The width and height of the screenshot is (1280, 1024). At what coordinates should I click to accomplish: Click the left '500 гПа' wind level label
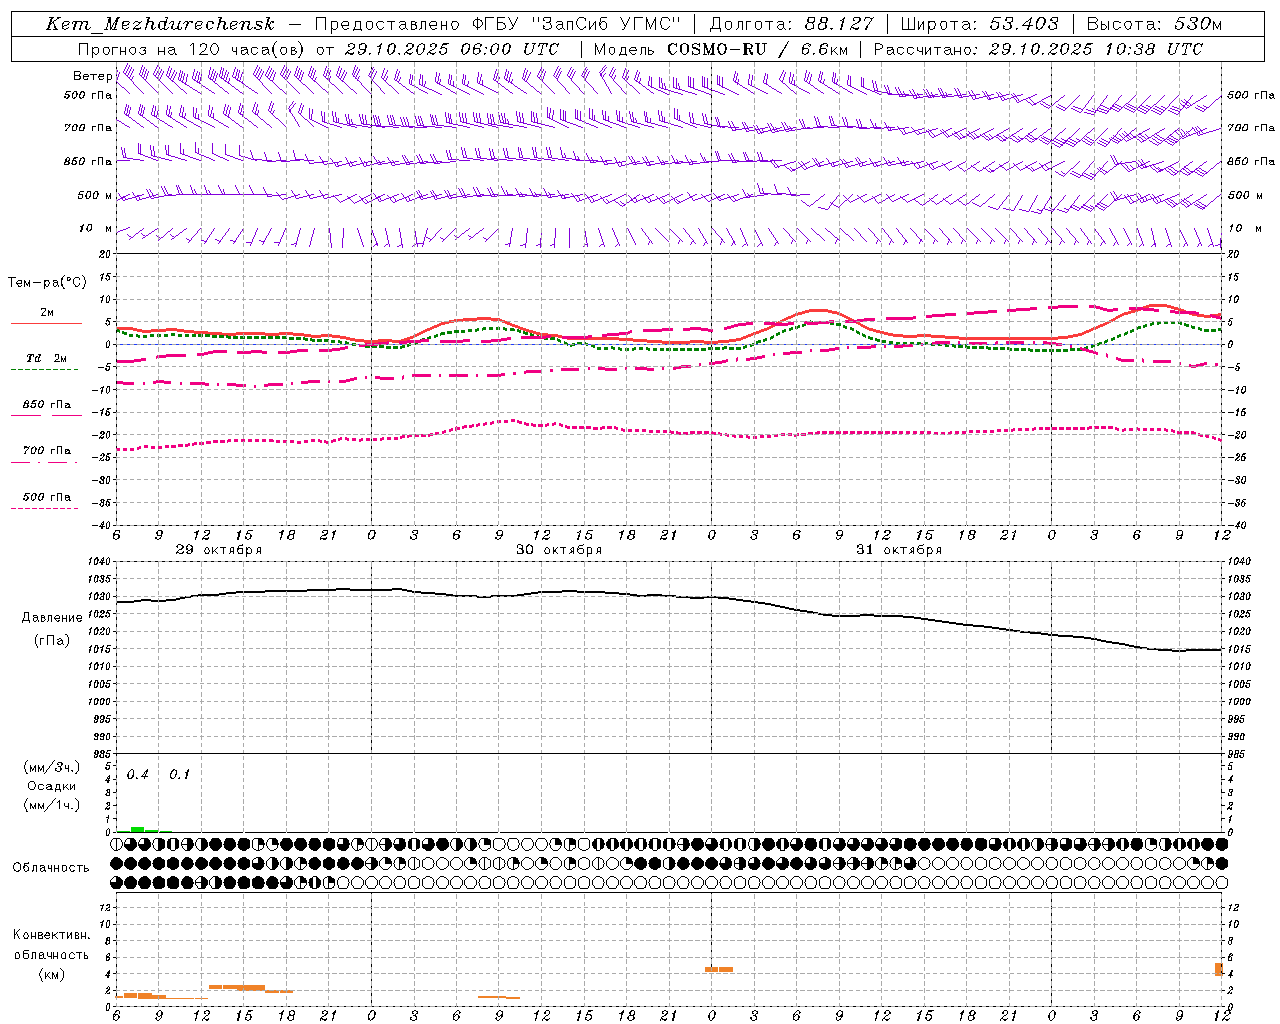[x=88, y=95]
